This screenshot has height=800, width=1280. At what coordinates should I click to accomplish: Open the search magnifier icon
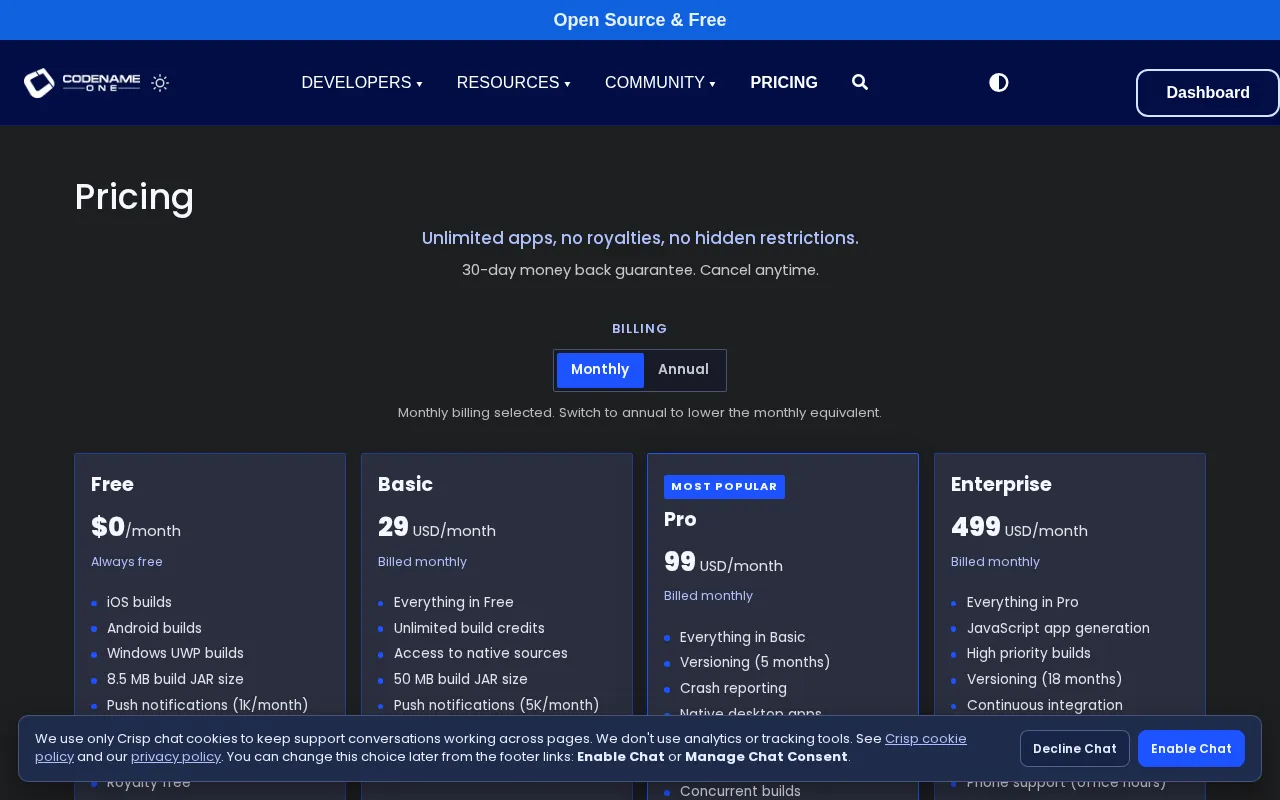860,82
